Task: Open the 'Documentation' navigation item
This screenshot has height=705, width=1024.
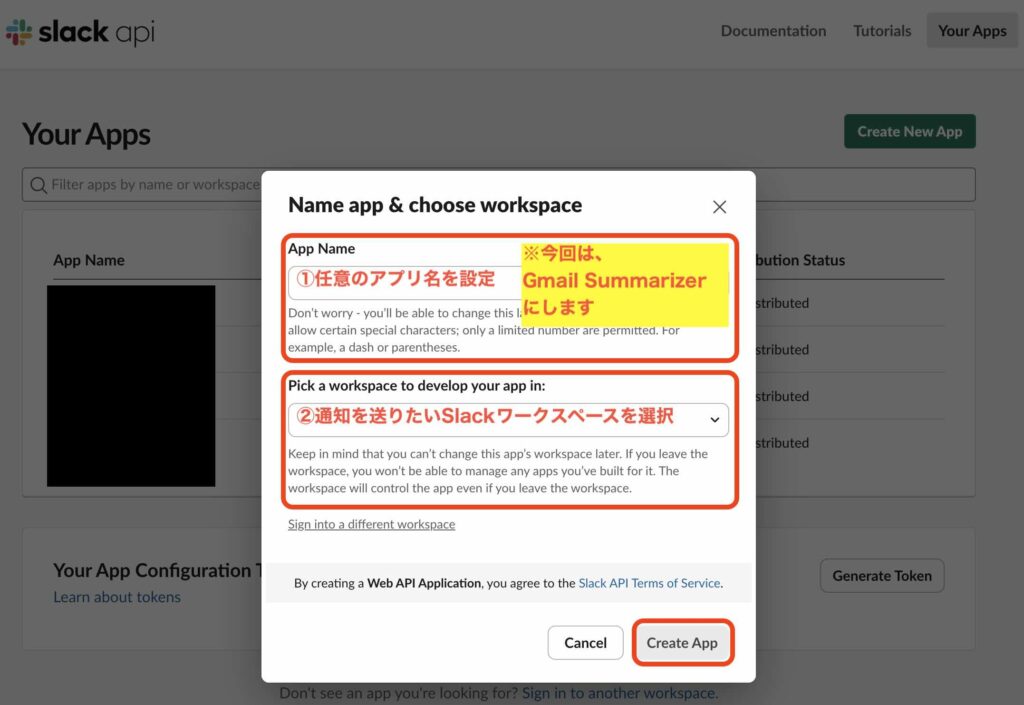Action: pos(773,31)
